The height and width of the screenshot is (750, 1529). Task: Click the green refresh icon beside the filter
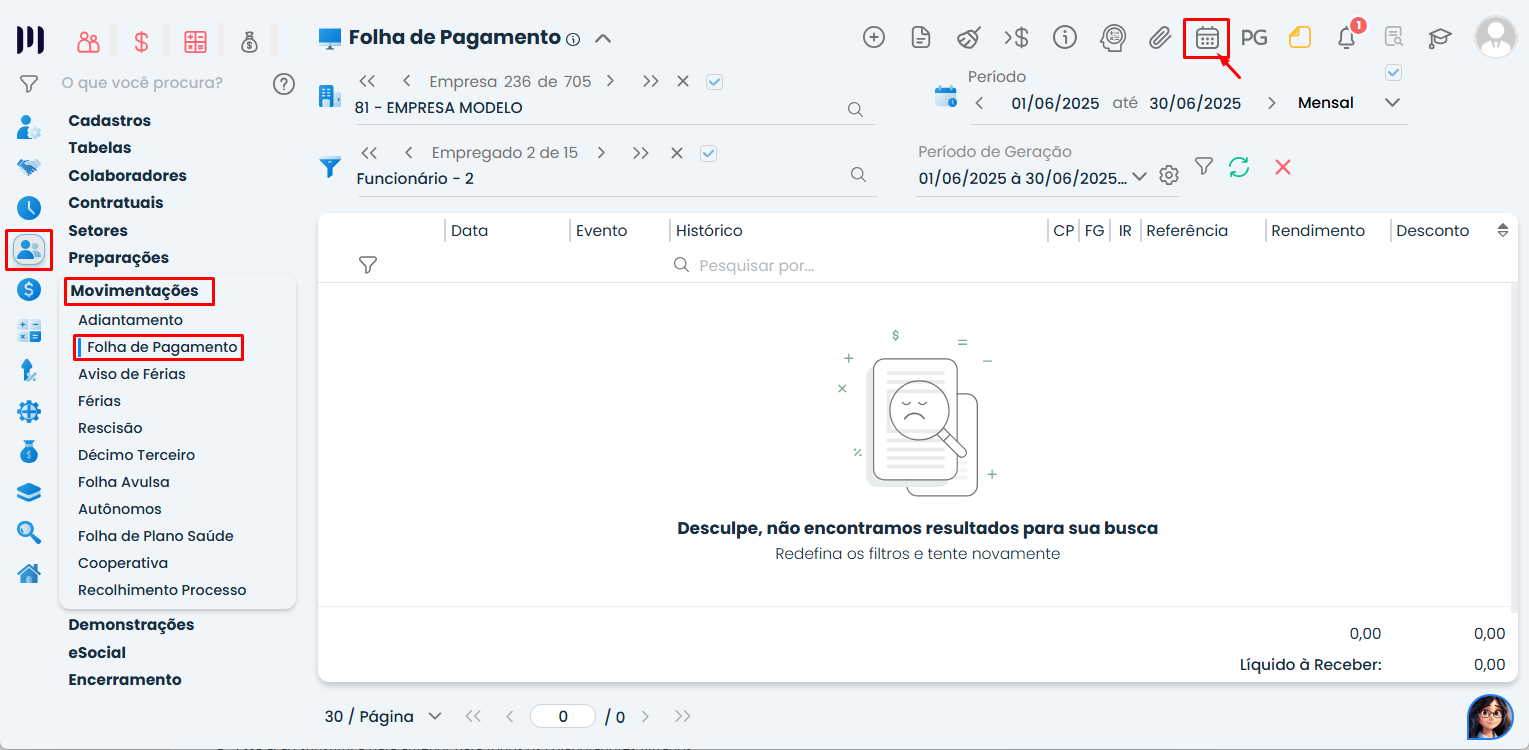click(1239, 167)
